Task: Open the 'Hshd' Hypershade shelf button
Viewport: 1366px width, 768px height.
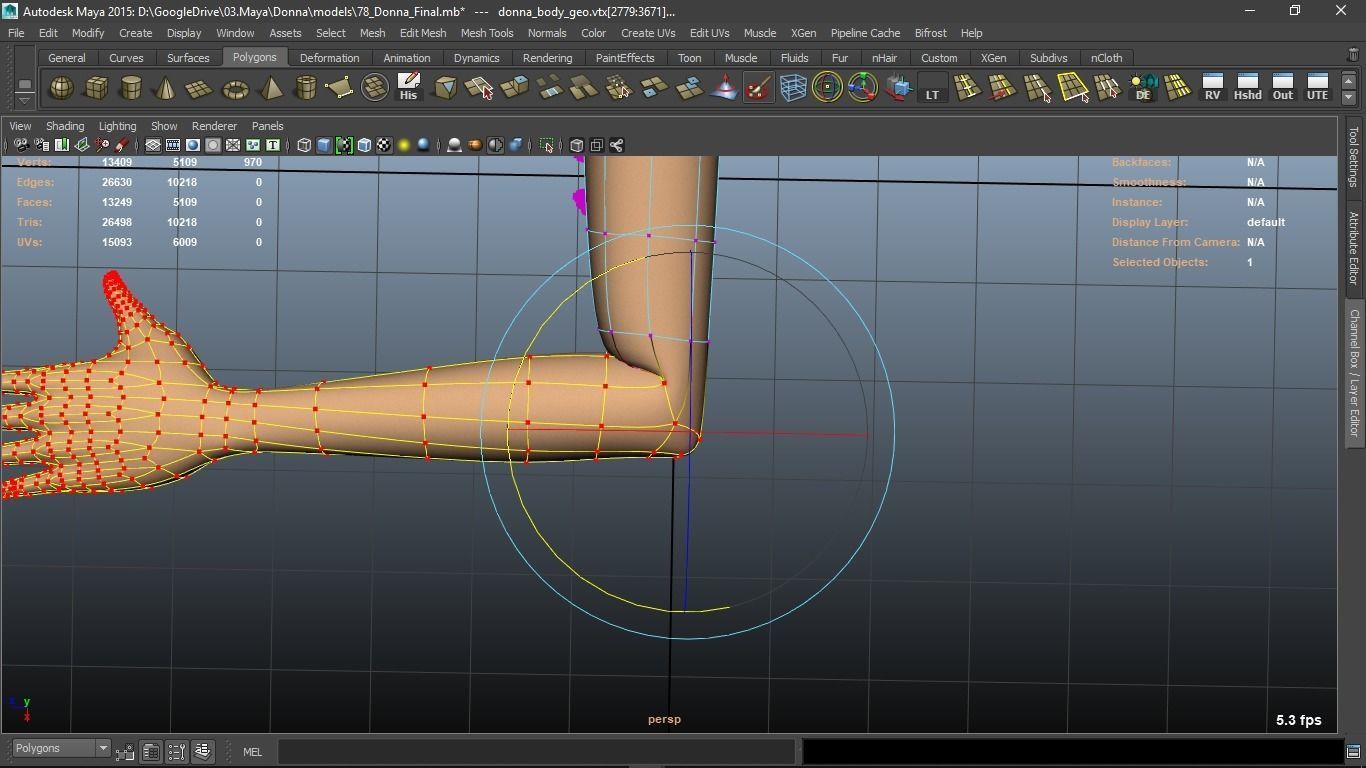Action: (x=1247, y=88)
